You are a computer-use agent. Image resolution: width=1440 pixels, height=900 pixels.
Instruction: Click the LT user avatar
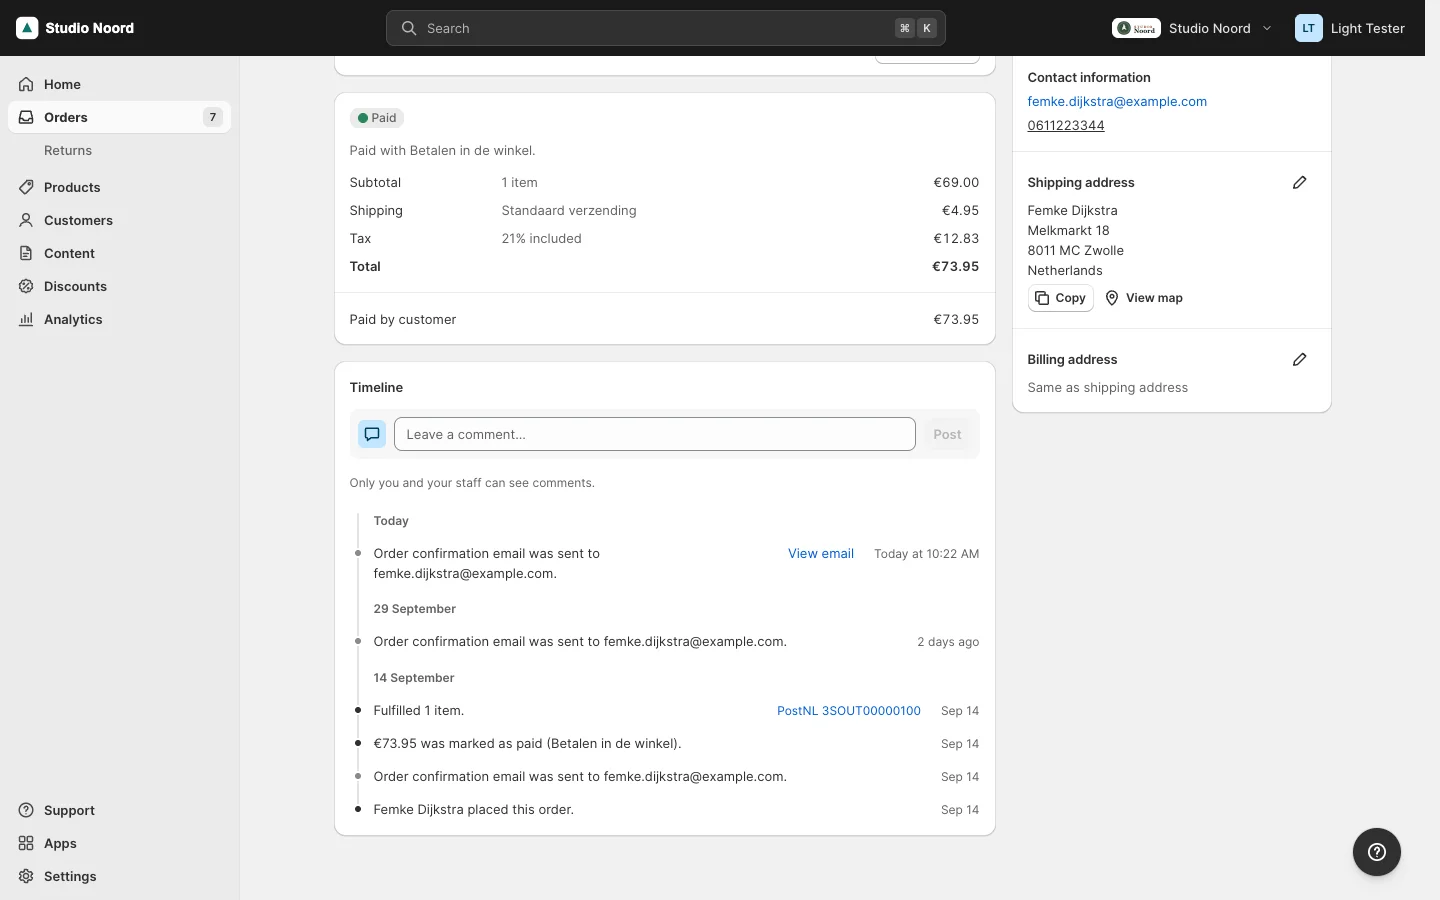pos(1308,28)
